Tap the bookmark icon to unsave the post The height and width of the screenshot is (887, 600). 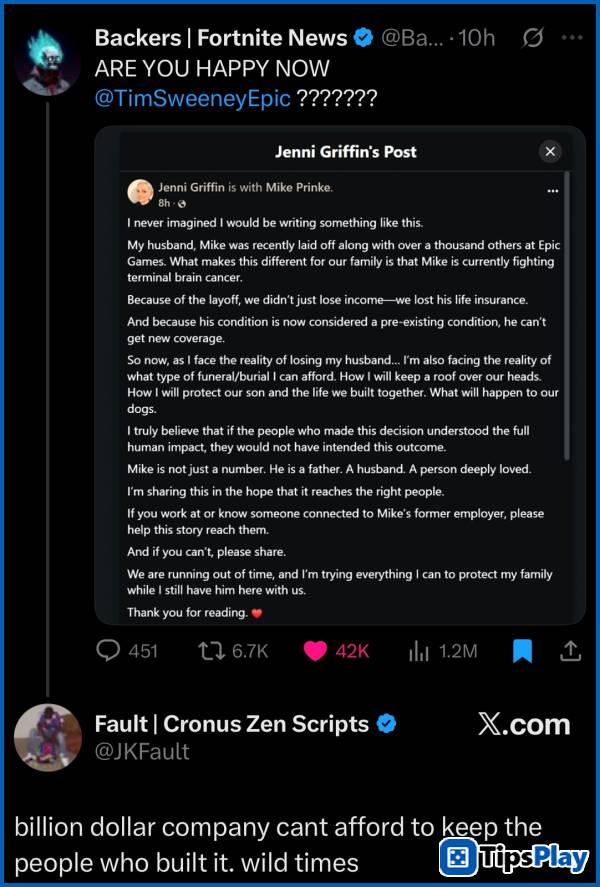521,650
